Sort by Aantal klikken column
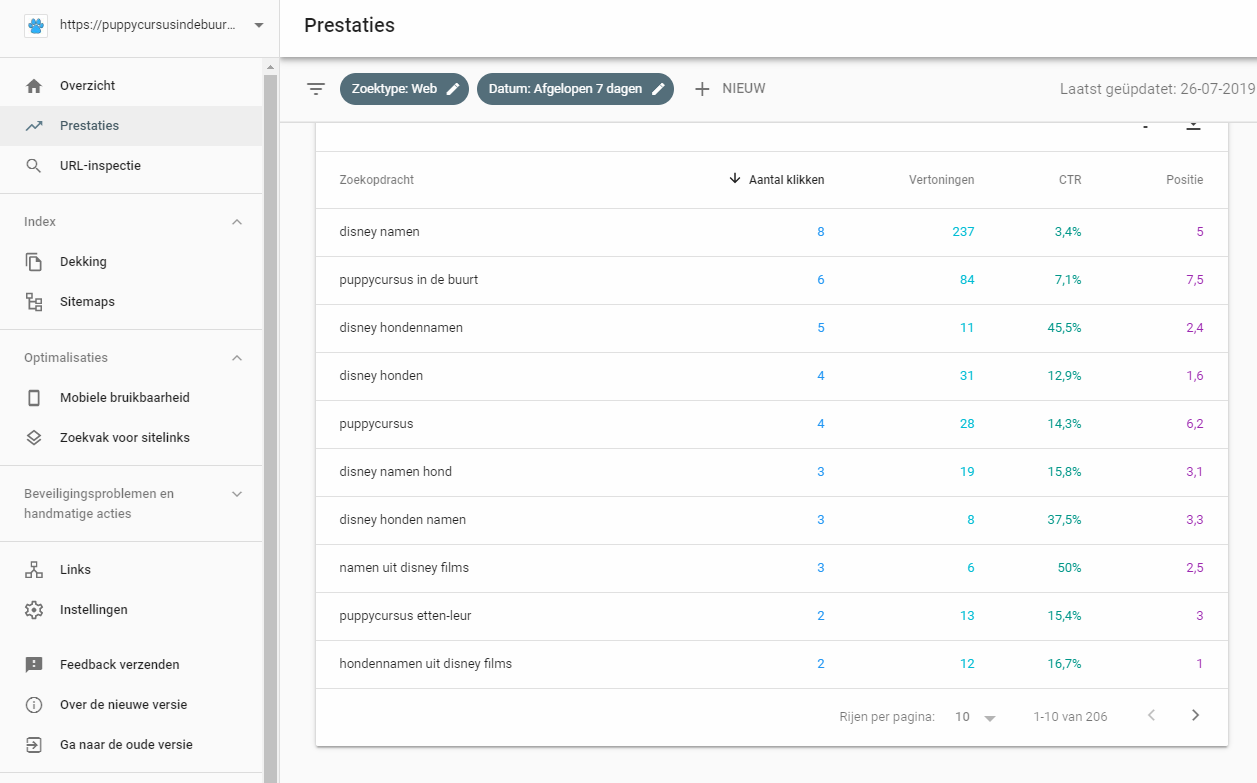1257x783 pixels. (786, 180)
